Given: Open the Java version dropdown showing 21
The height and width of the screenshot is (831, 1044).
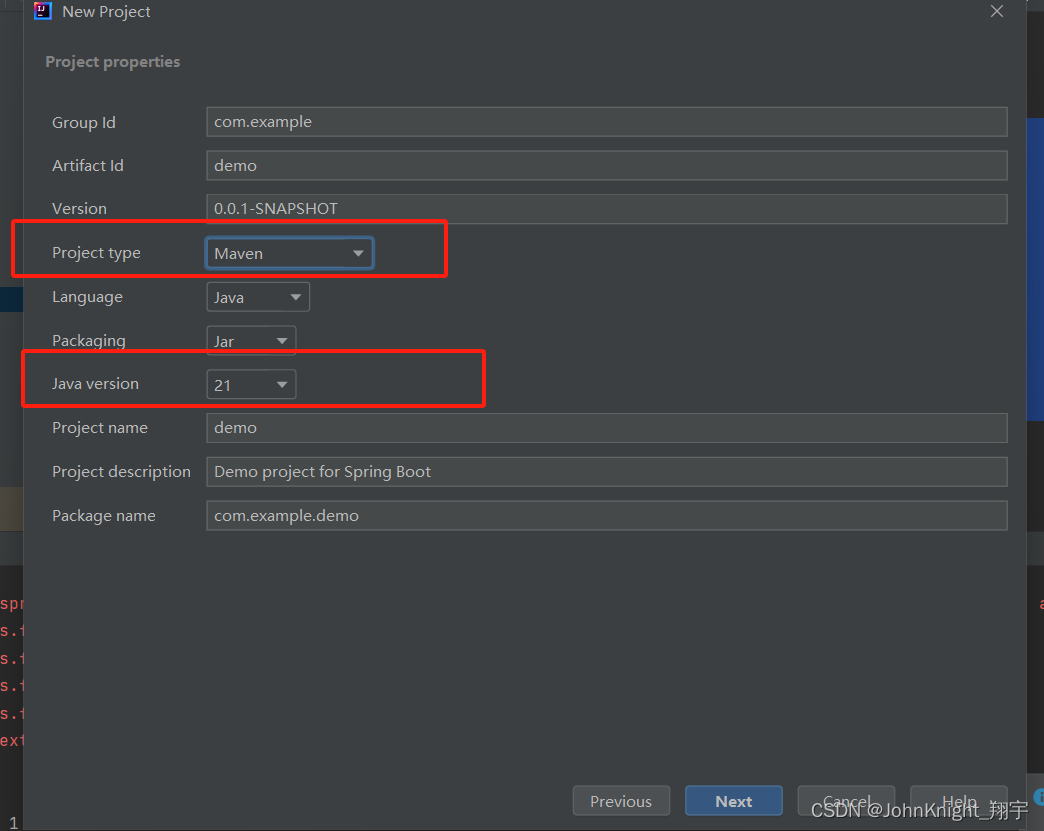Looking at the screenshot, I should point(250,383).
